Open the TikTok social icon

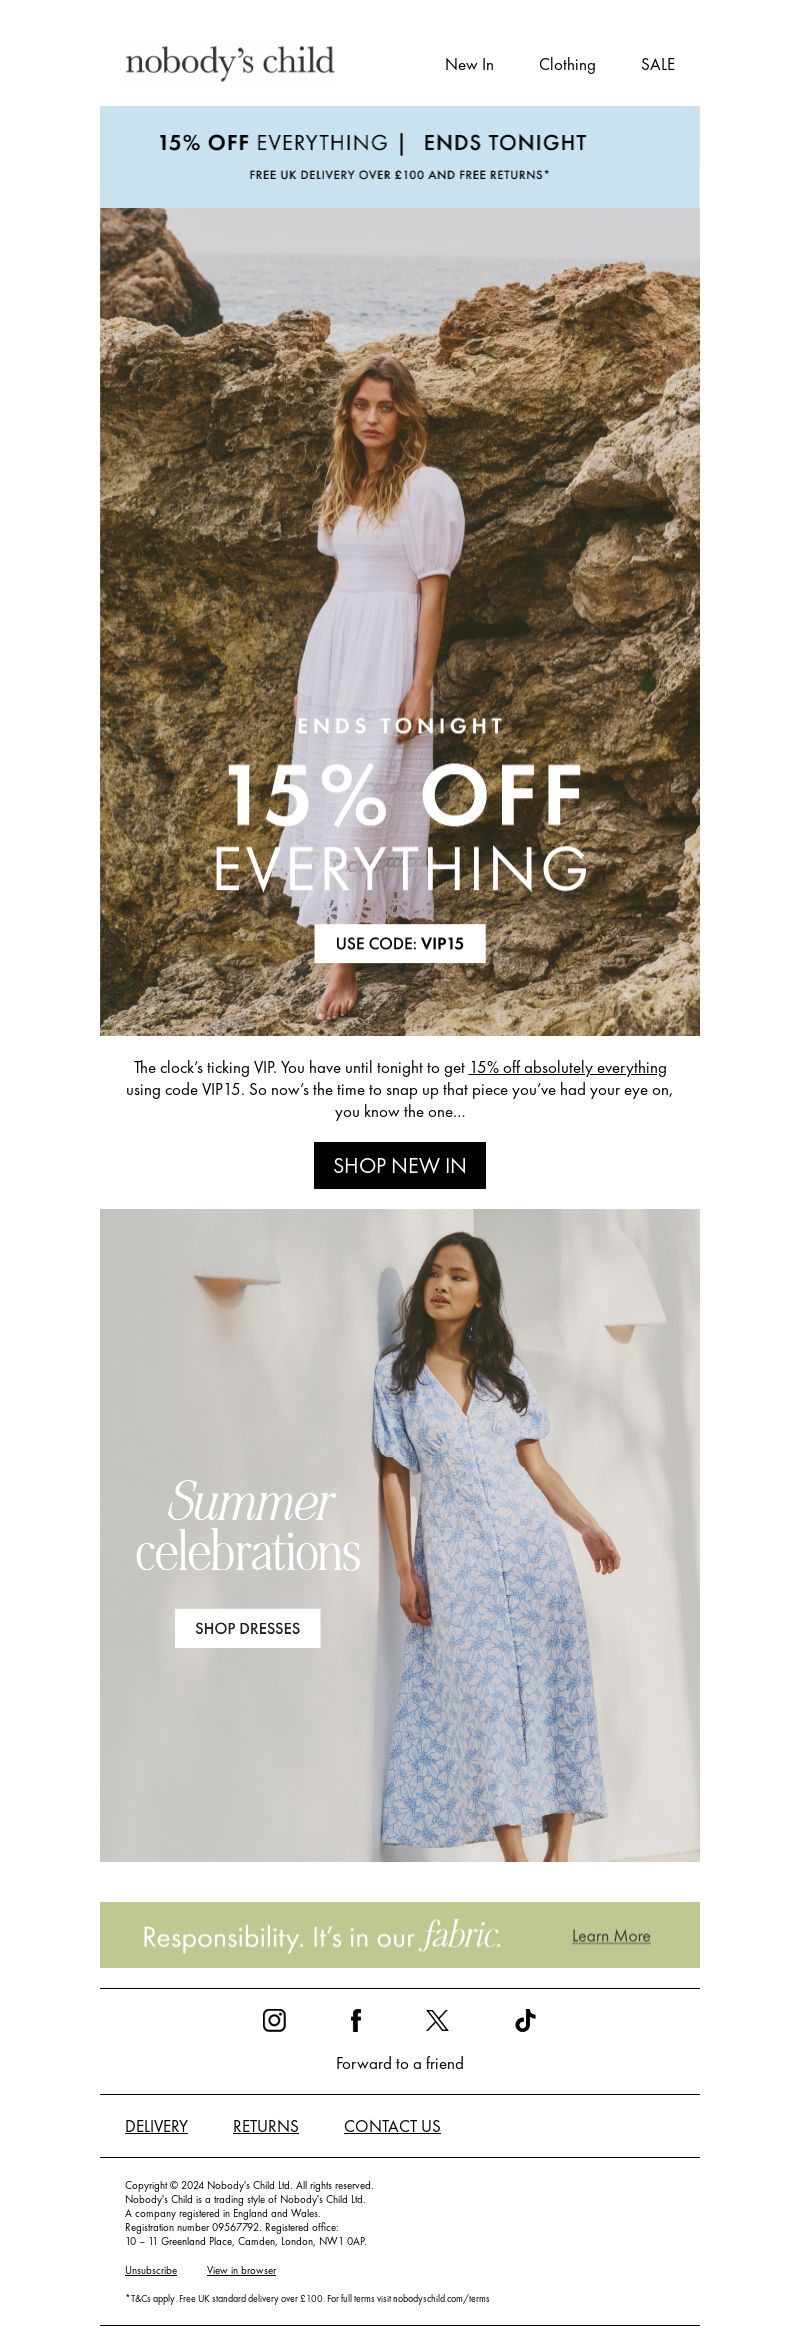(x=525, y=2020)
